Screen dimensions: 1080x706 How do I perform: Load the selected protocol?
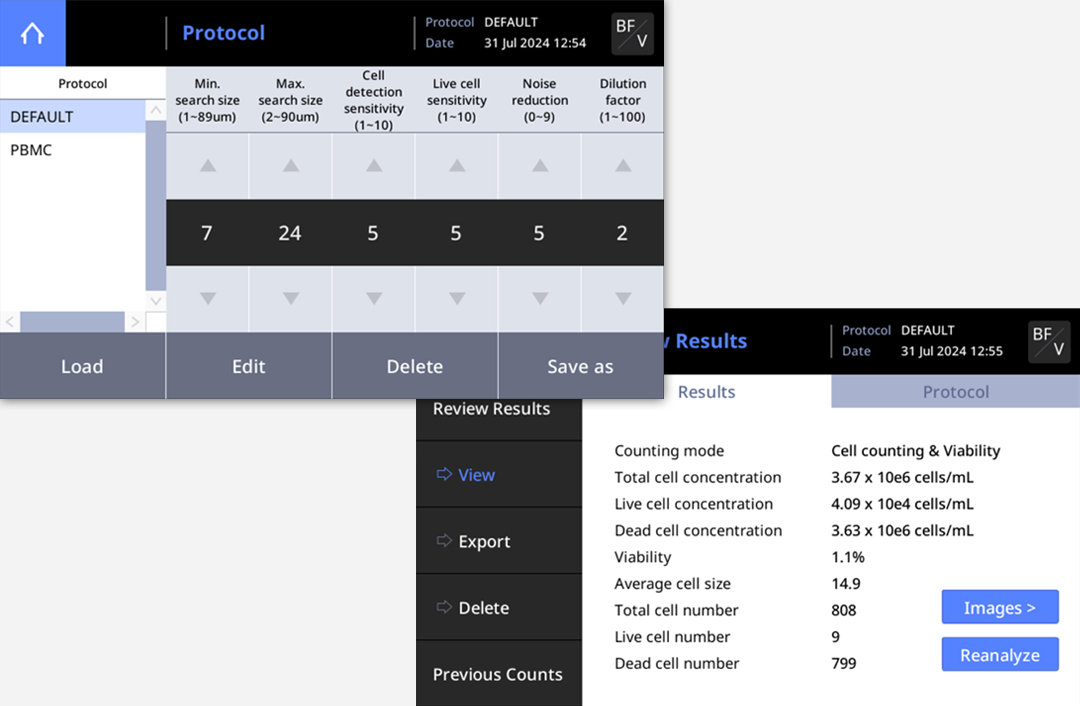83,366
